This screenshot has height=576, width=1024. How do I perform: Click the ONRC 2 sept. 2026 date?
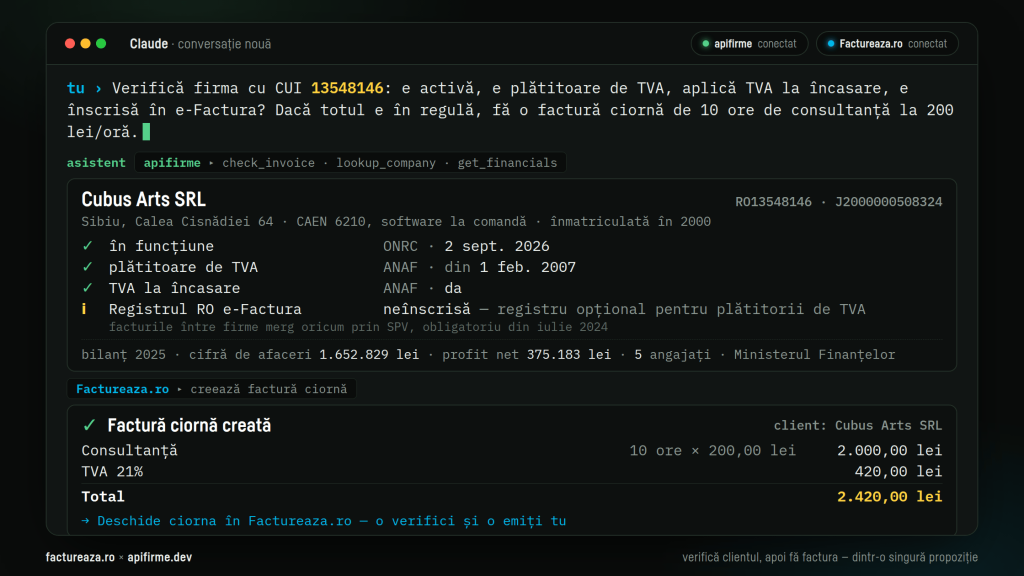466,246
